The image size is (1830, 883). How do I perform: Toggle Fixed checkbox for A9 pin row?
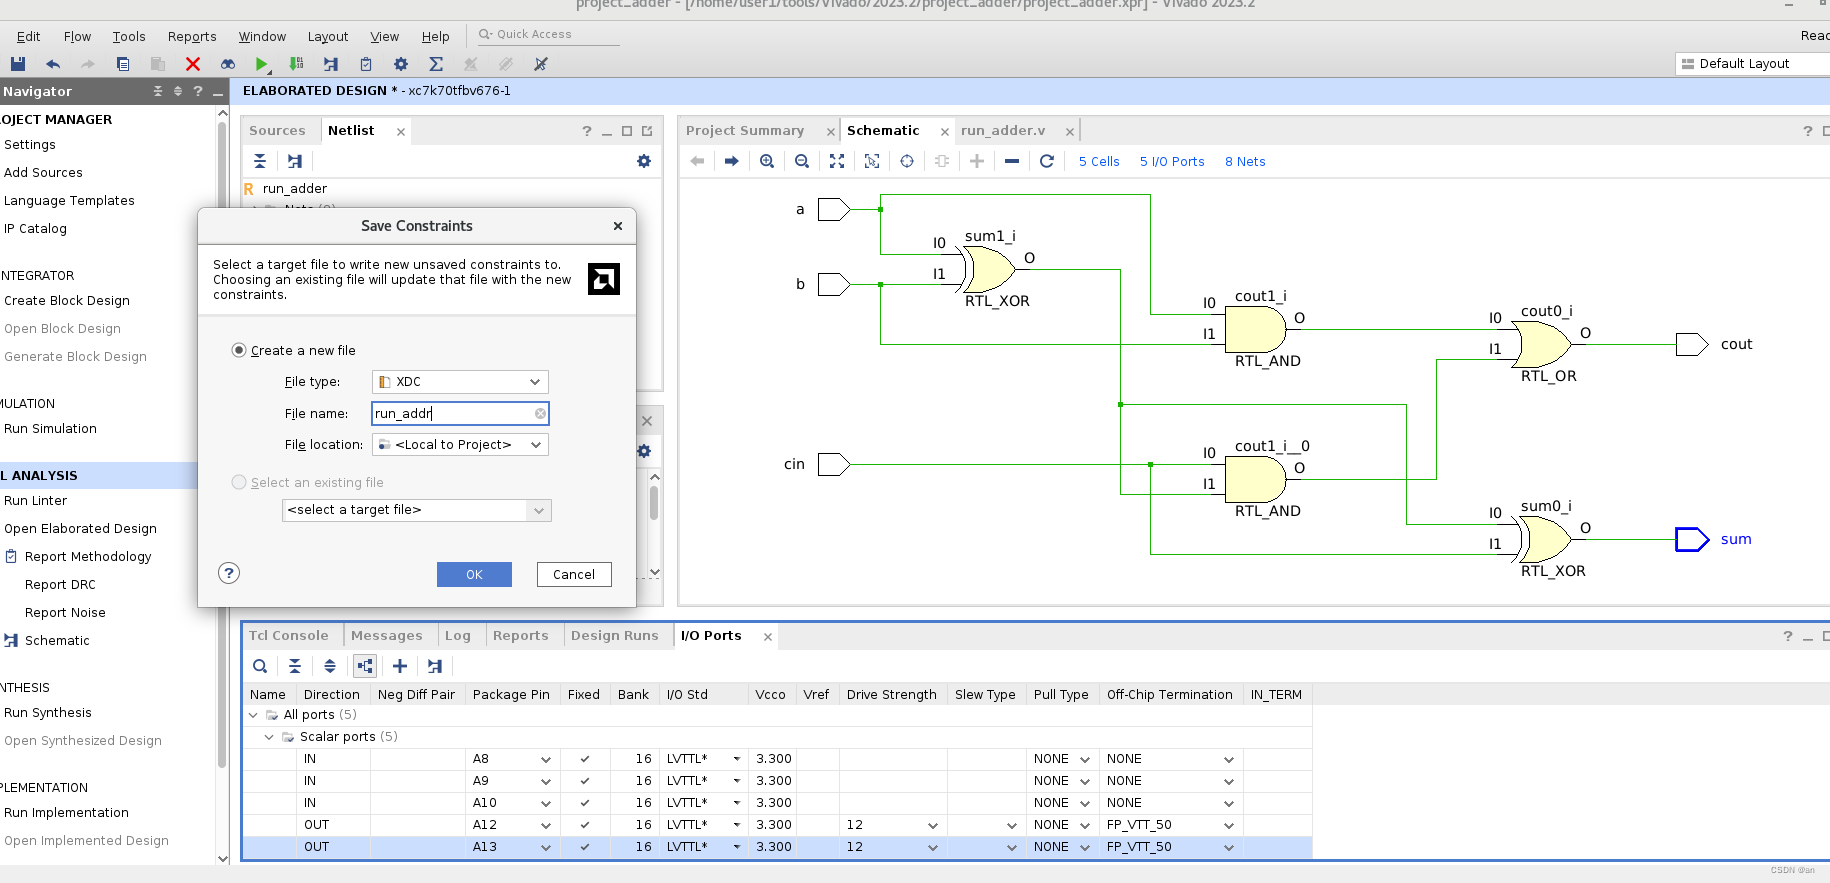click(585, 781)
